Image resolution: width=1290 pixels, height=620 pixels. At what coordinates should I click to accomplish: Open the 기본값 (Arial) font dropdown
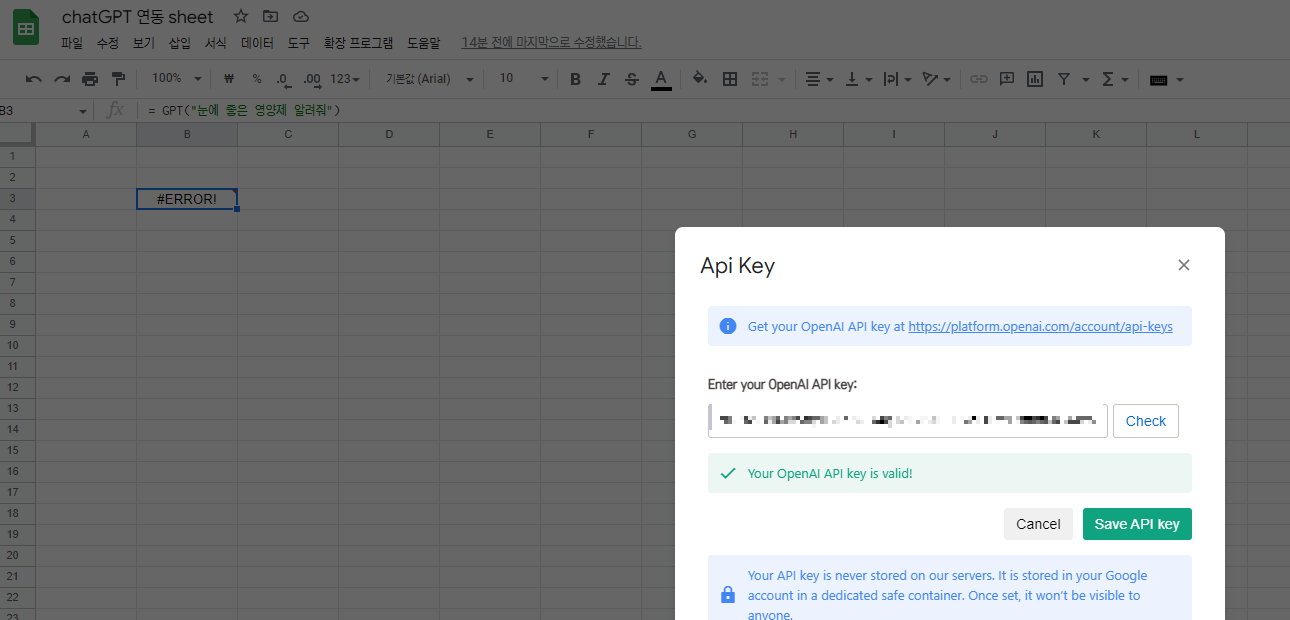tap(428, 79)
